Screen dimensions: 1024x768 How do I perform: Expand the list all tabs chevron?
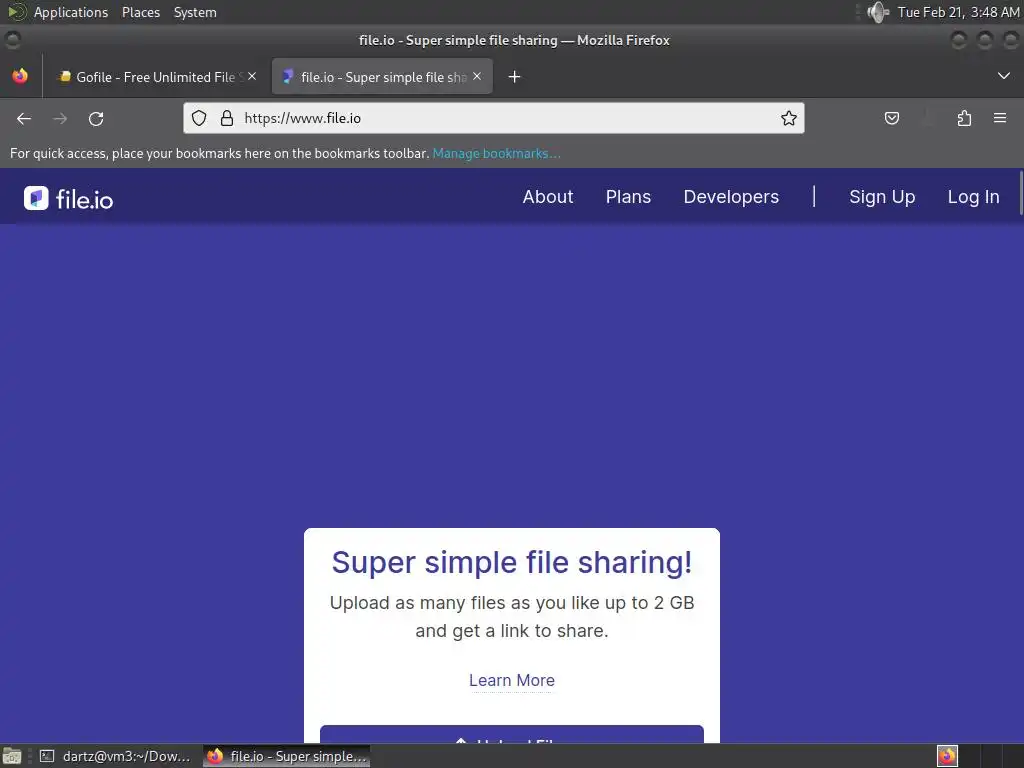(x=1004, y=76)
